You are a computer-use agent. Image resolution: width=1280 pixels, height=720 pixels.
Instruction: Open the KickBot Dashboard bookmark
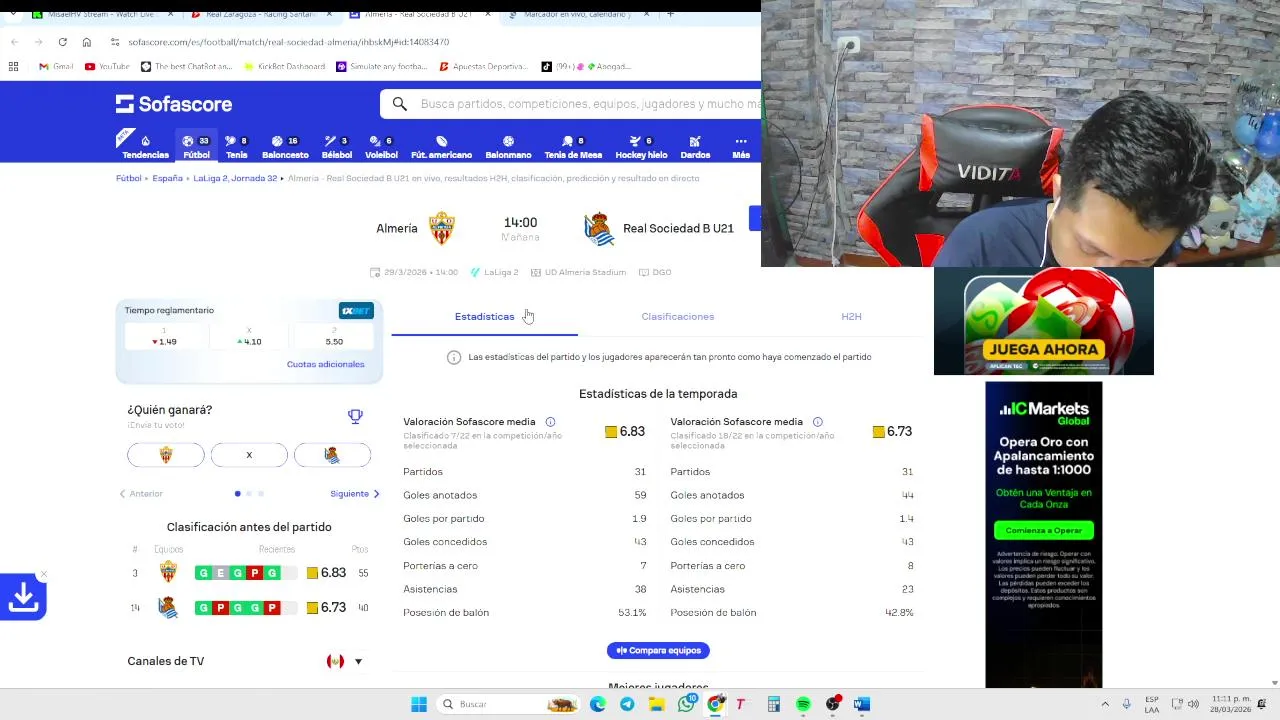[x=285, y=66]
